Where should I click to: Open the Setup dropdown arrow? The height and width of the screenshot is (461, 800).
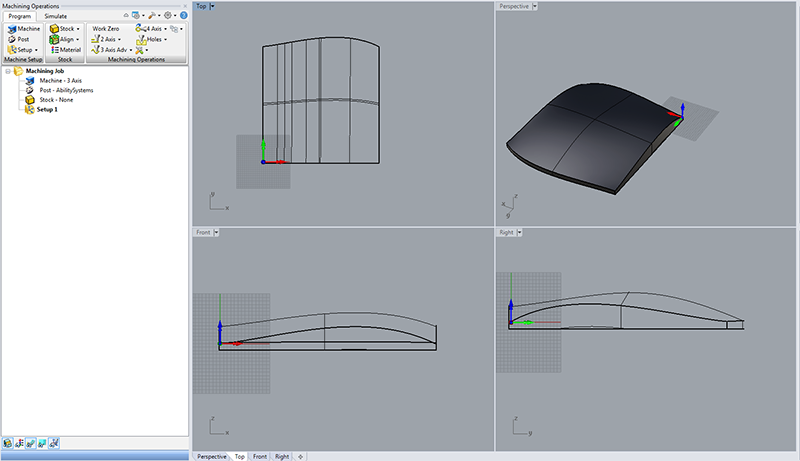point(36,50)
